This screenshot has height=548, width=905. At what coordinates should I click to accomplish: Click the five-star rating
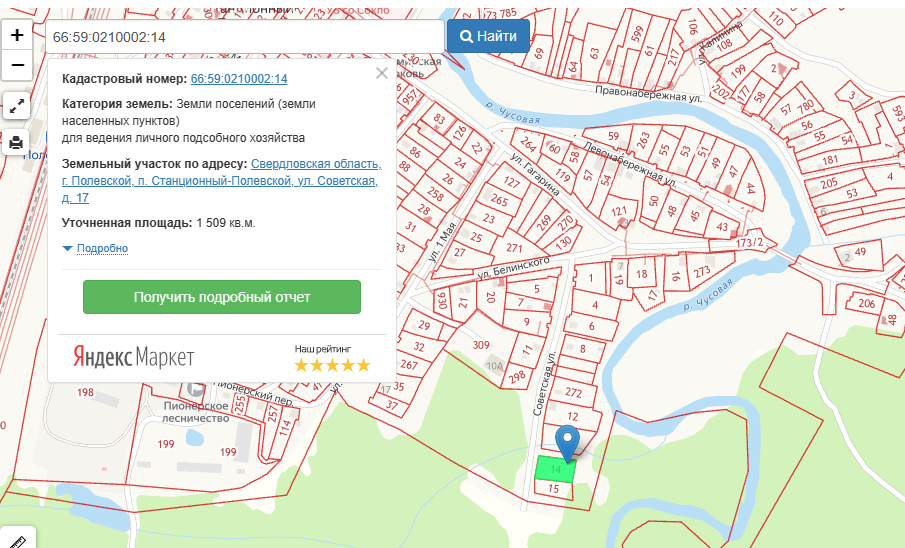coord(332,365)
